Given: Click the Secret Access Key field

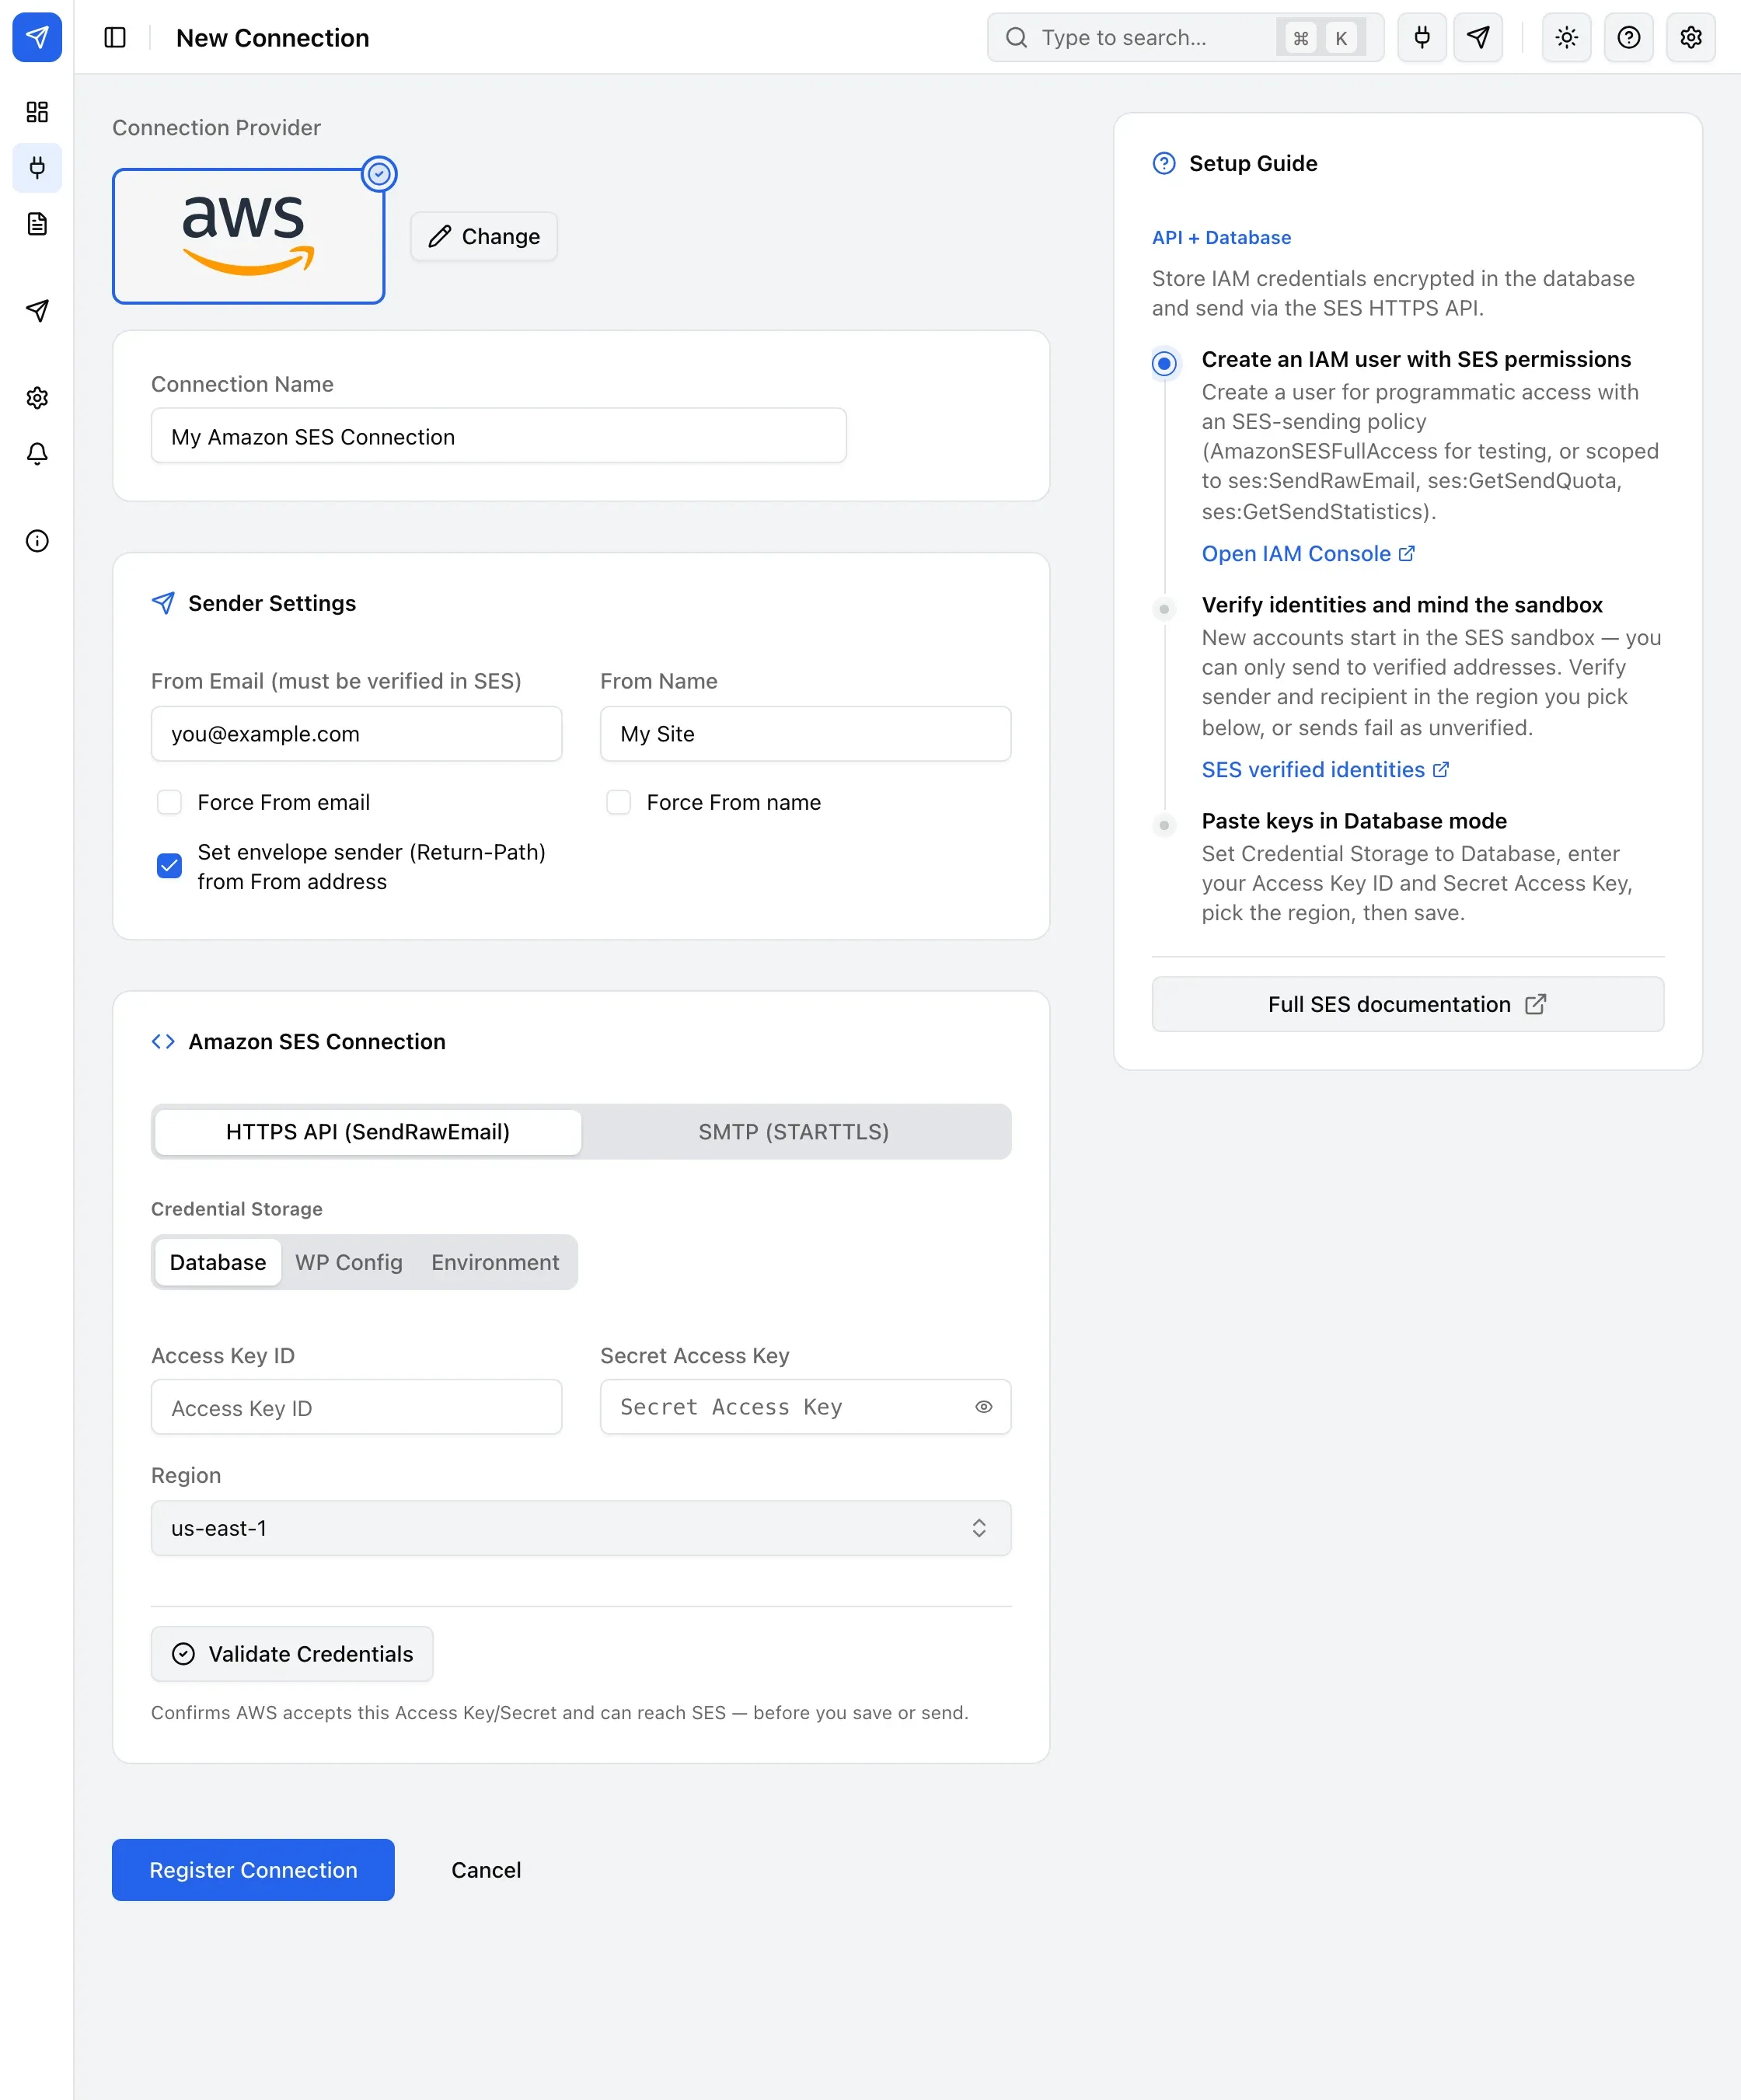Looking at the screenshot, I should coord(805,1407).
